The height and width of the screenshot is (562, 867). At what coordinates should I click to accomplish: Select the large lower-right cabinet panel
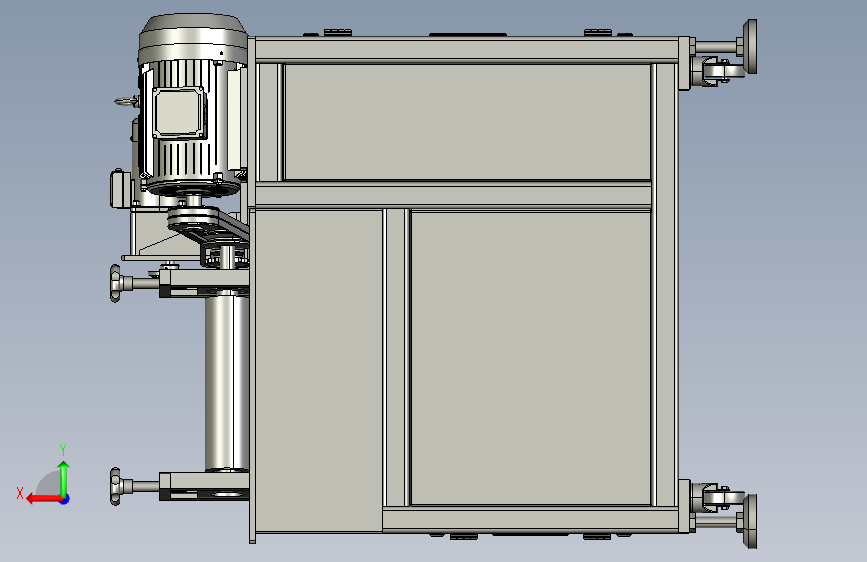tap(531, 358)
